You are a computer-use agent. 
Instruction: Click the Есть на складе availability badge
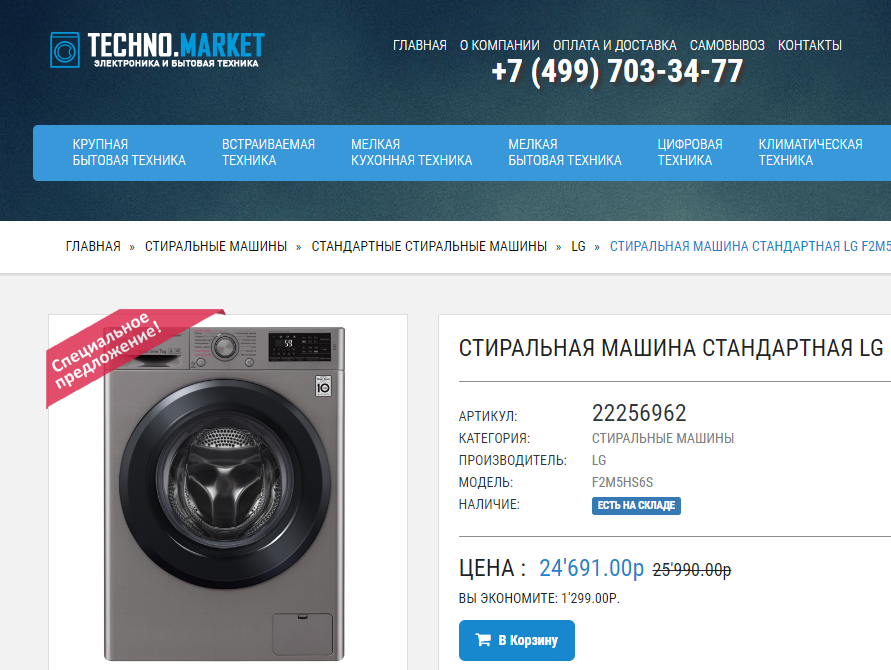(x=636, y=505)
